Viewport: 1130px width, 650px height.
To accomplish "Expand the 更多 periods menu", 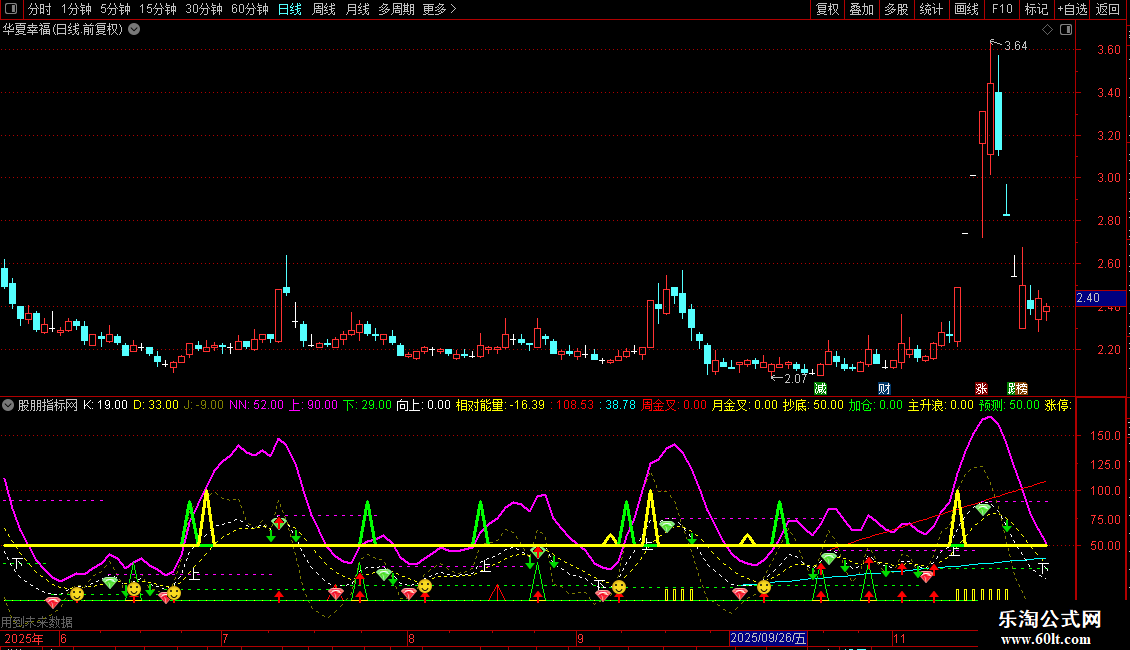I will click(x=439, y=10).
